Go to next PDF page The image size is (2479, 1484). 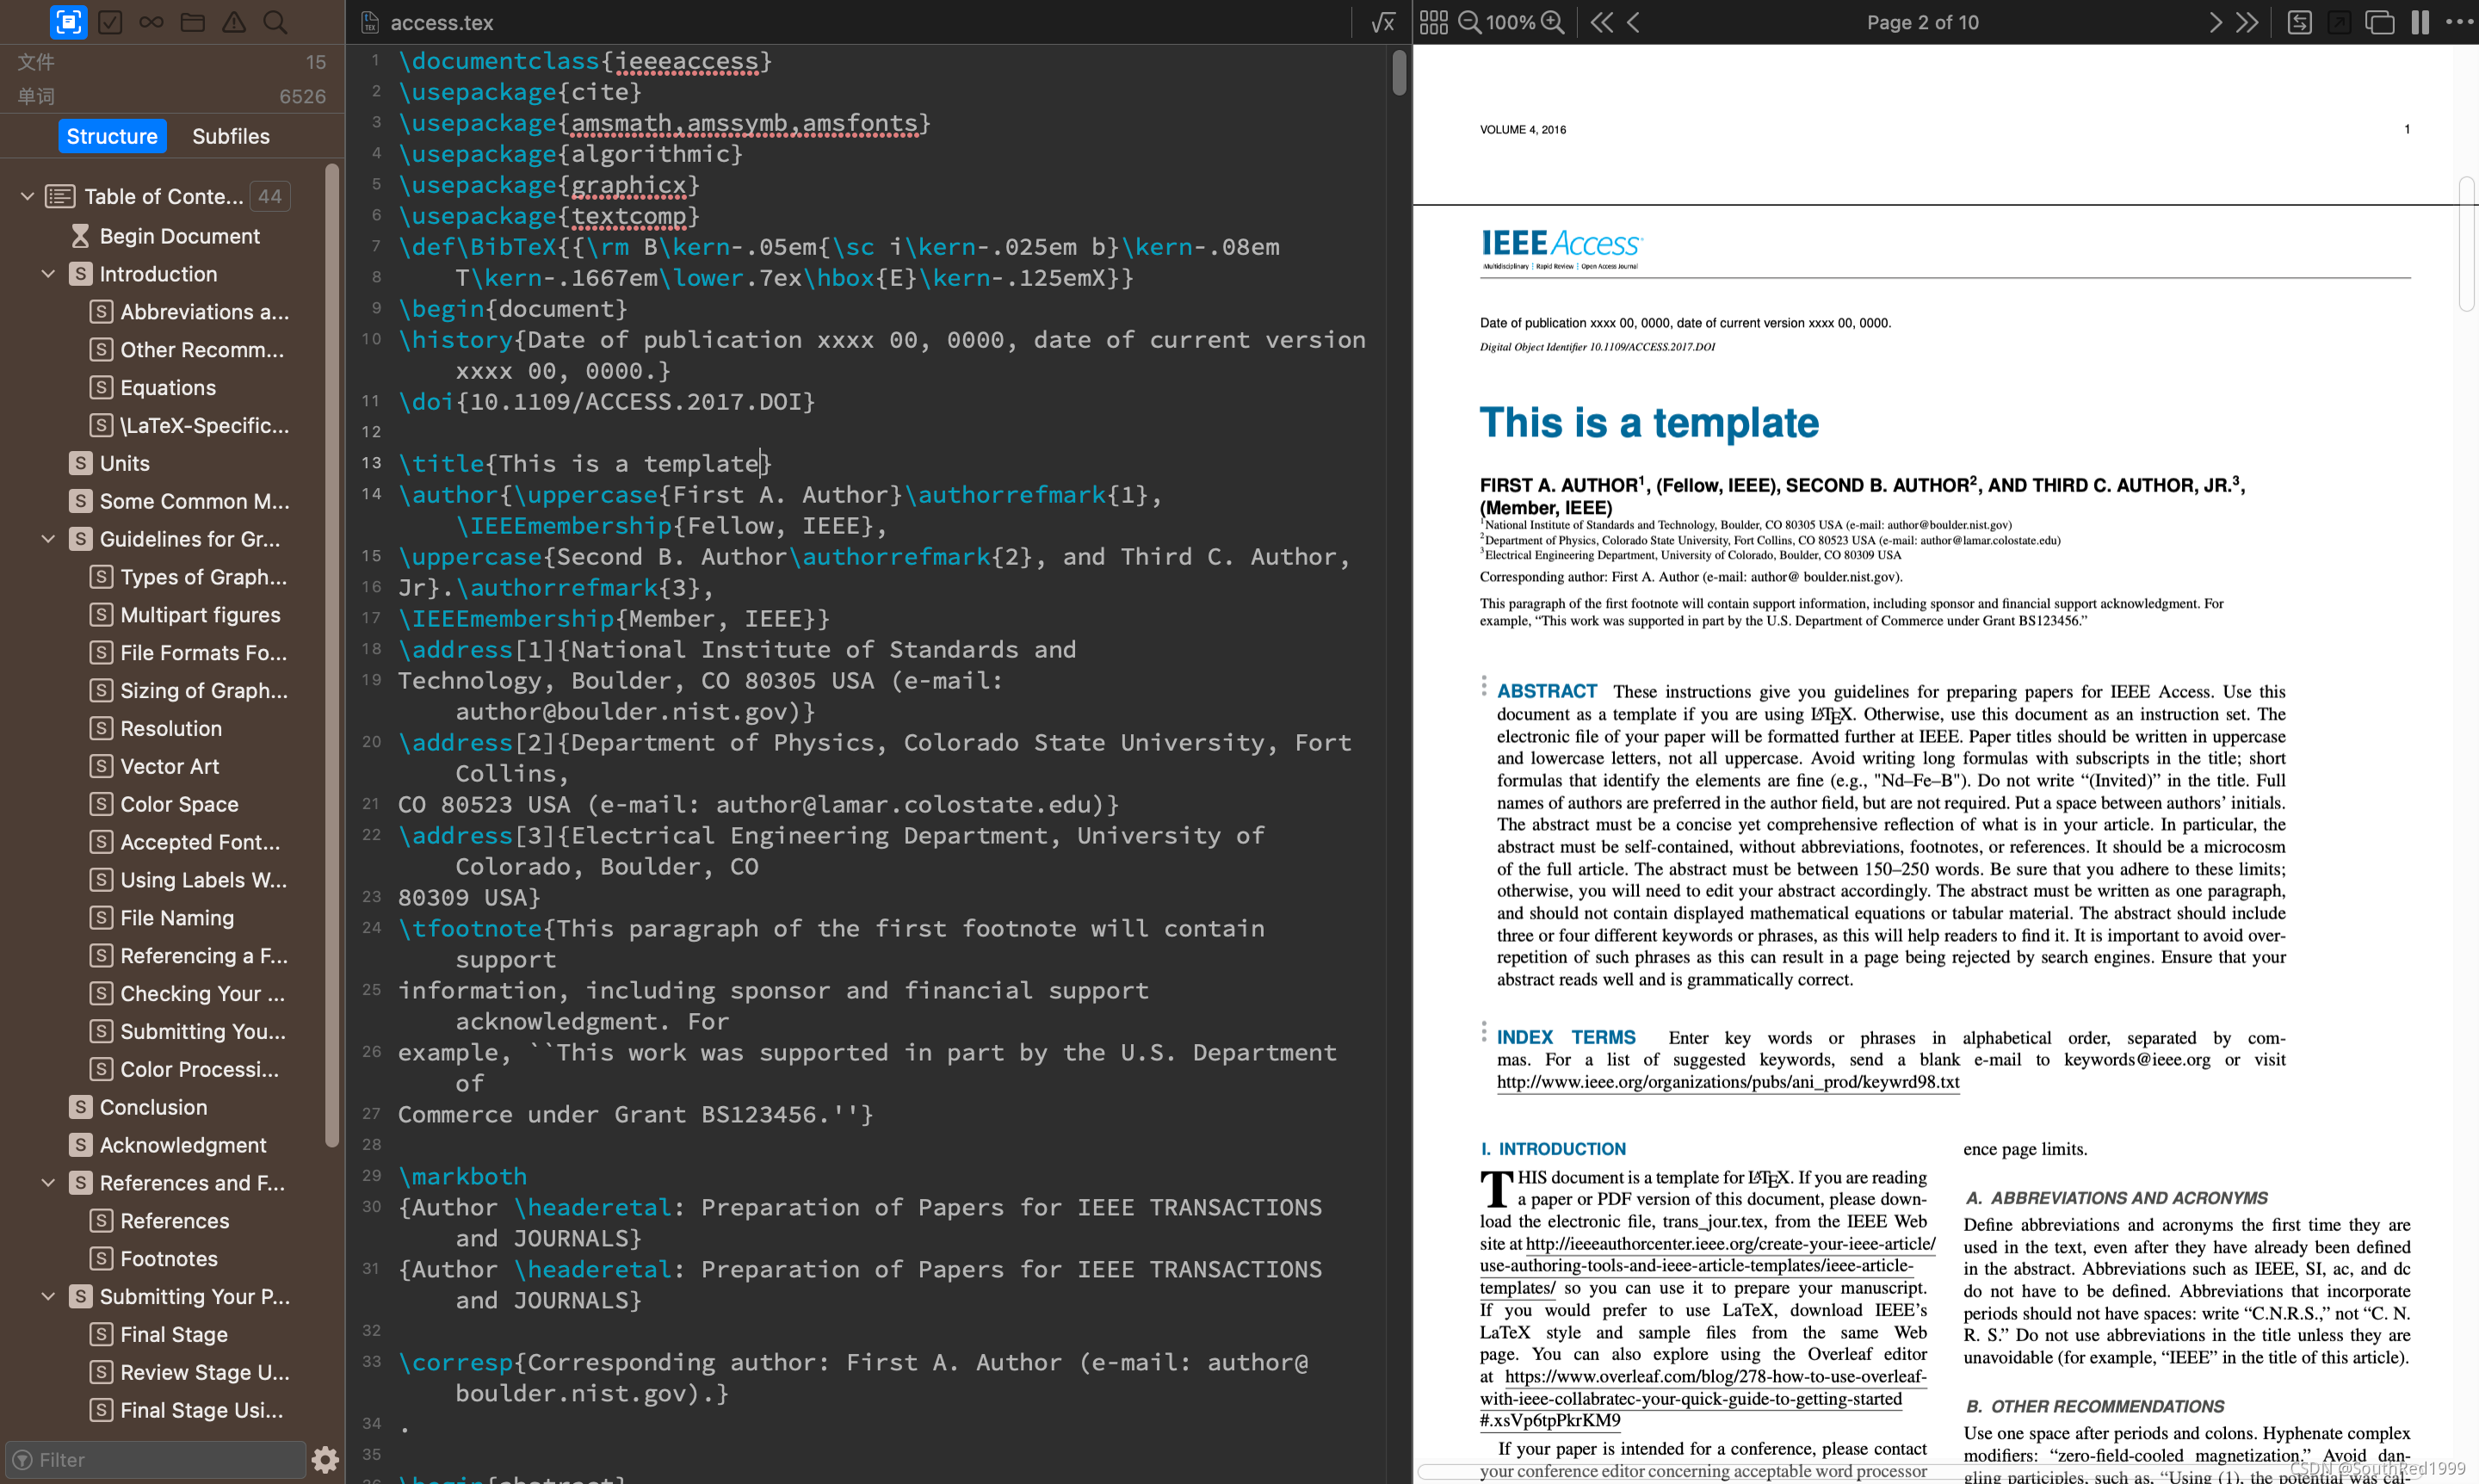click(2215, 22)
